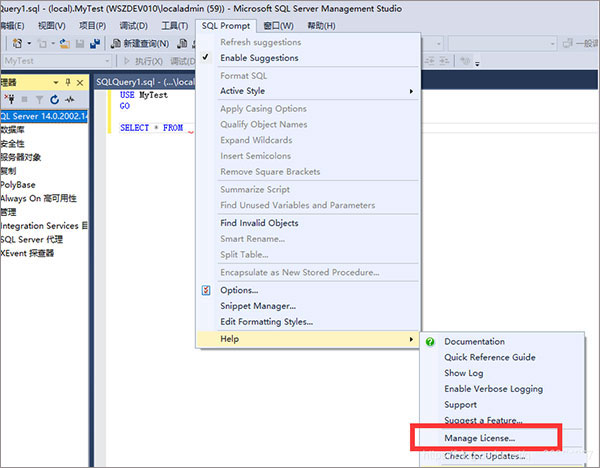Click the Save All icon
This screenshot has width=600, height=468.
[x=95, y=44]
